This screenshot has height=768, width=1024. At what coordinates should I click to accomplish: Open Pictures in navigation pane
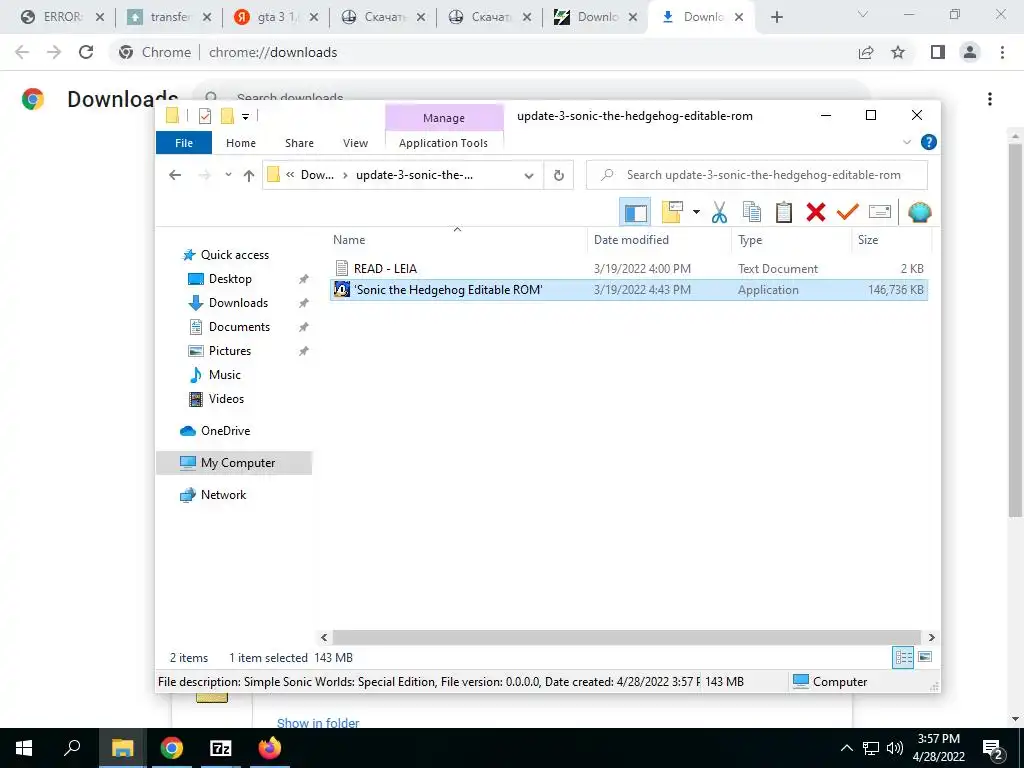pyautogui.click(x=229, y=351)
